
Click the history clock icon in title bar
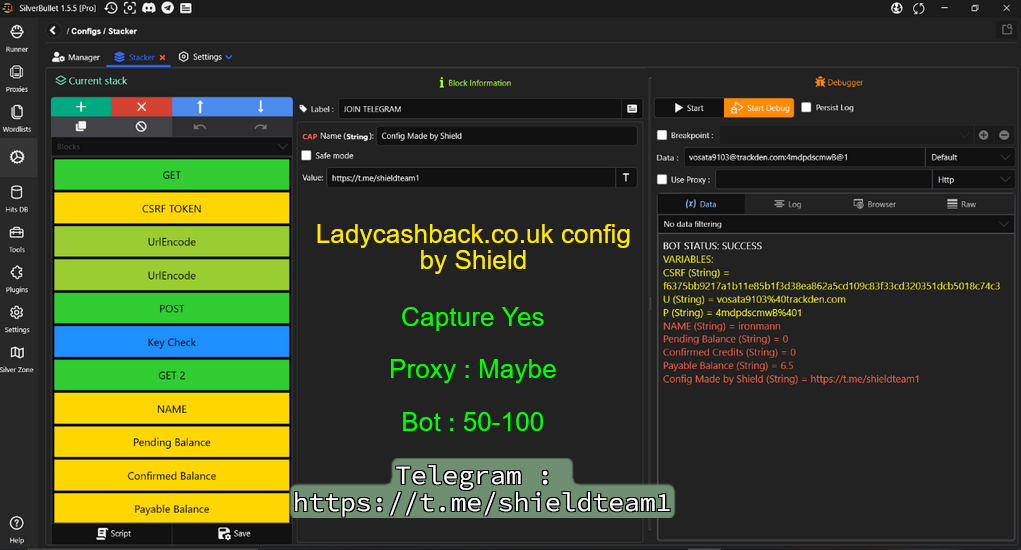coord(111,8)
